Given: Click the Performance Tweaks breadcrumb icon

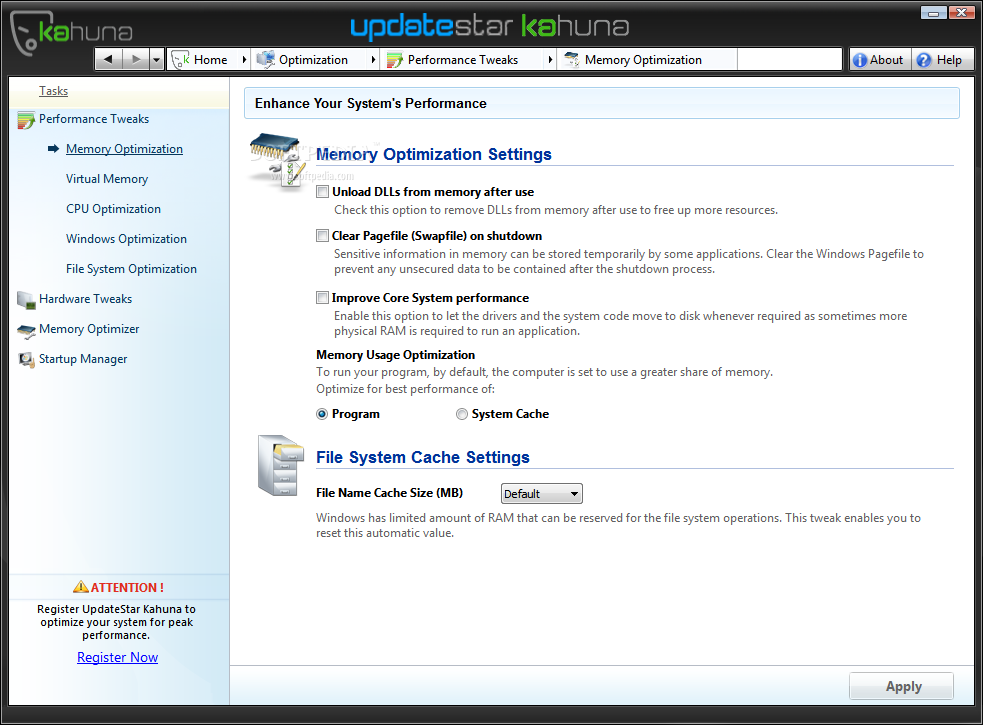Looking at the screenshot, I should click(x=395, y=60).
